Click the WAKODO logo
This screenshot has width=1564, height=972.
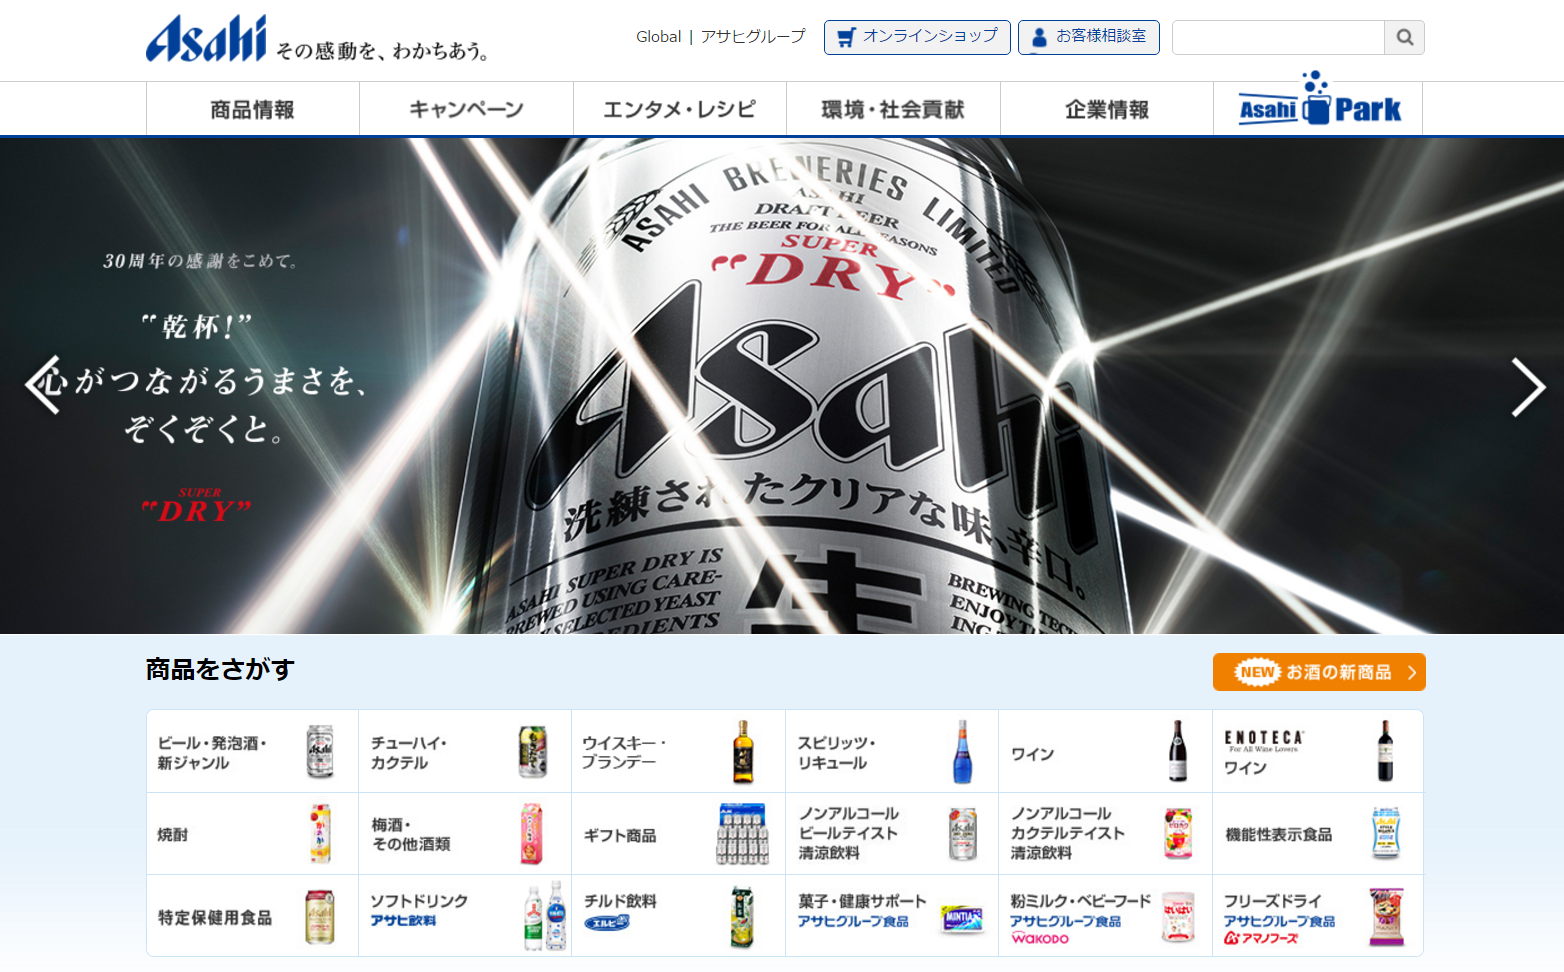(x=1040, y=938)
